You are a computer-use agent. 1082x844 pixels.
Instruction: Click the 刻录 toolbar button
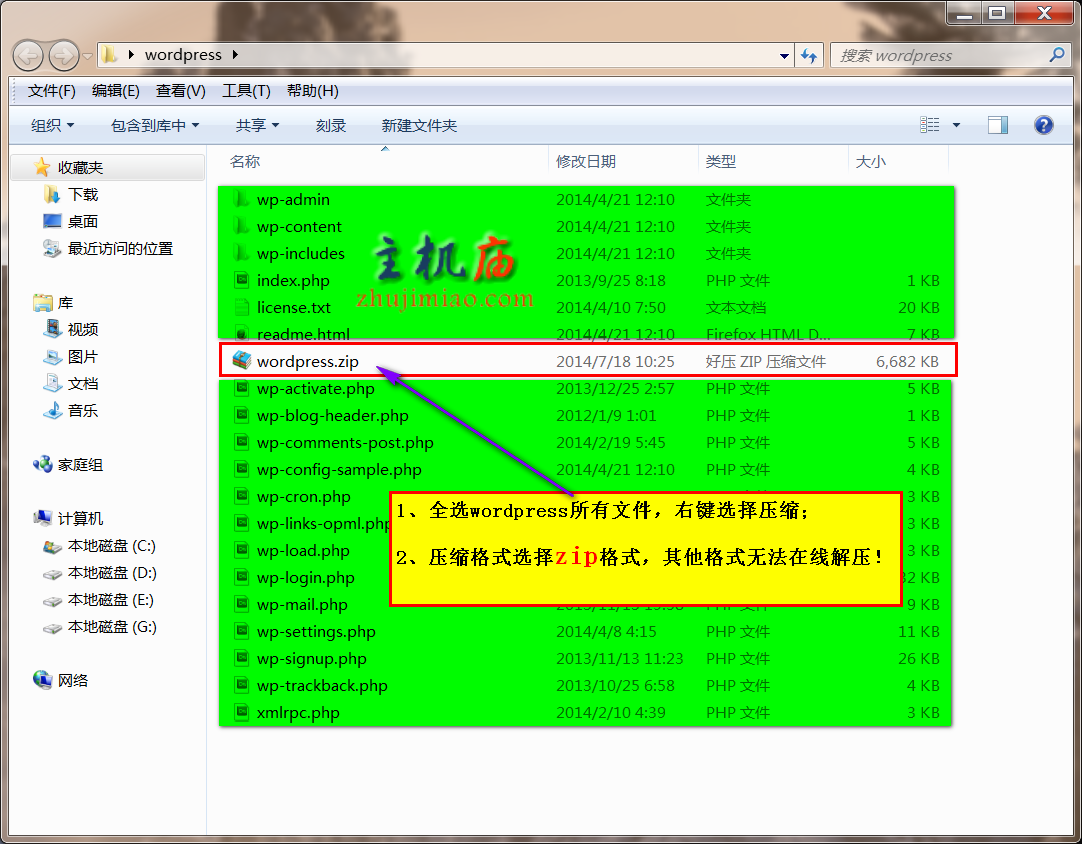point(331,126)
